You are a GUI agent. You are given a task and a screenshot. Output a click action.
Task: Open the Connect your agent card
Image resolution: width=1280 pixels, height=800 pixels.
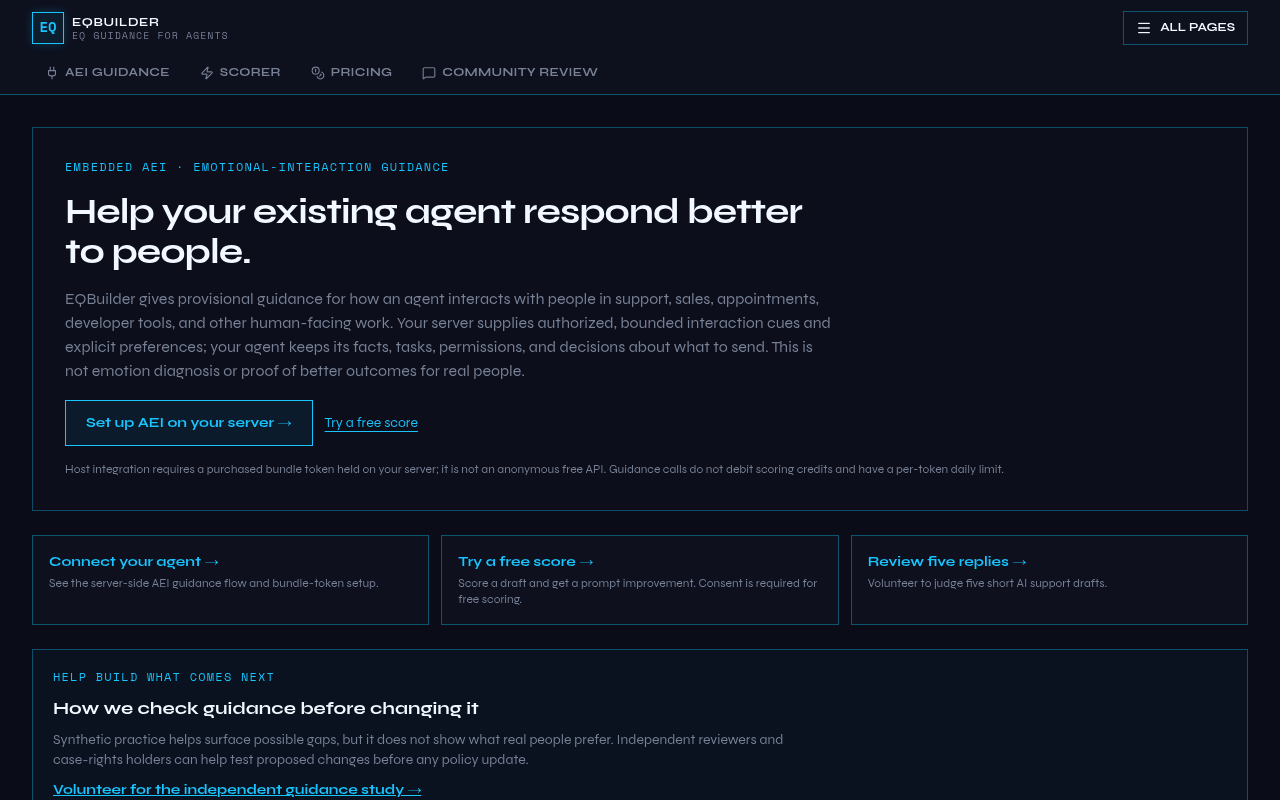pyautogui.click(x=230, y=580)
